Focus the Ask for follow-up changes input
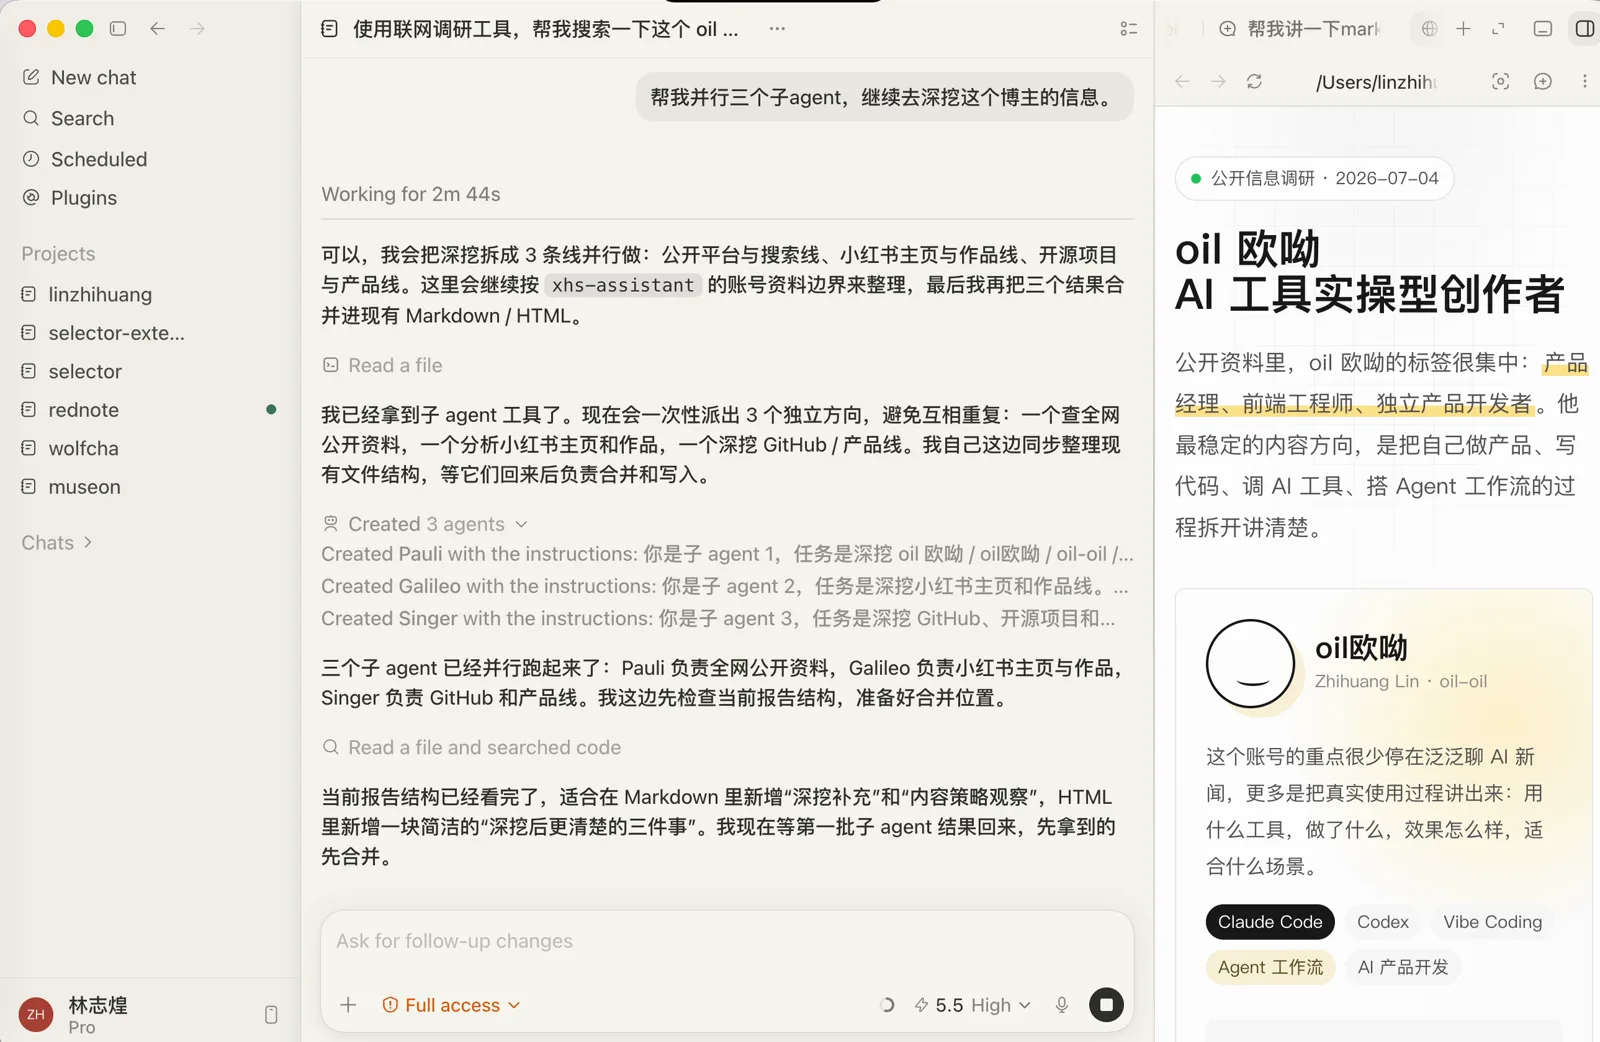1600x1042 pixels. click(x=727, y=941)
